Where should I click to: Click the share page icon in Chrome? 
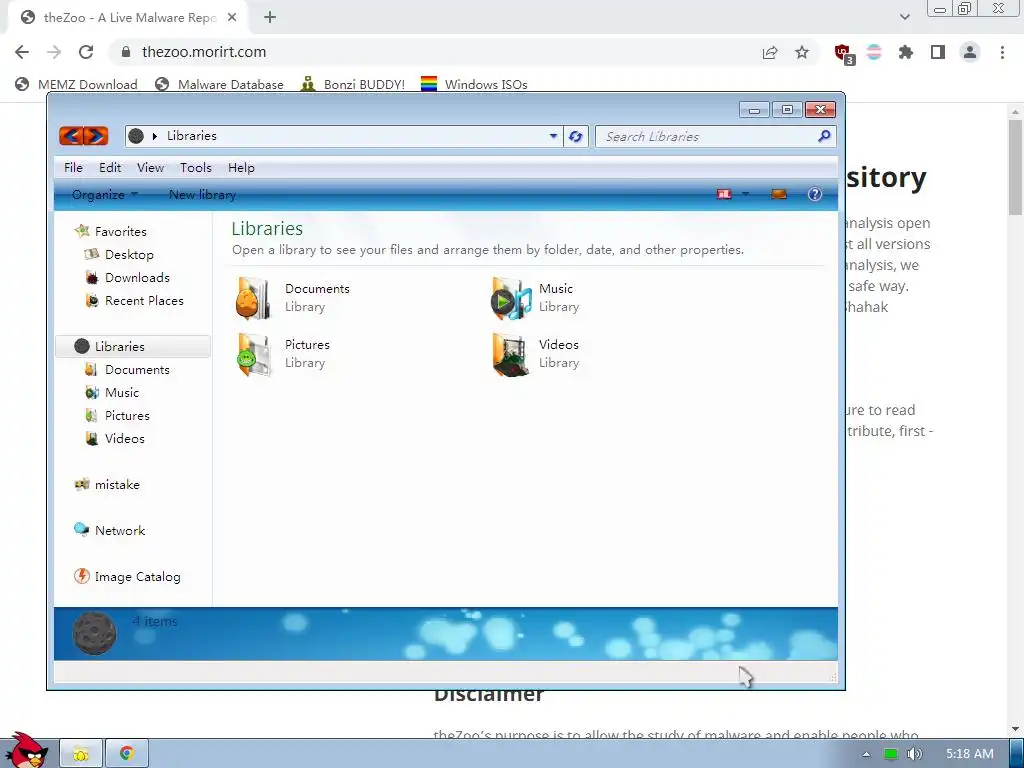coord(770,52)
